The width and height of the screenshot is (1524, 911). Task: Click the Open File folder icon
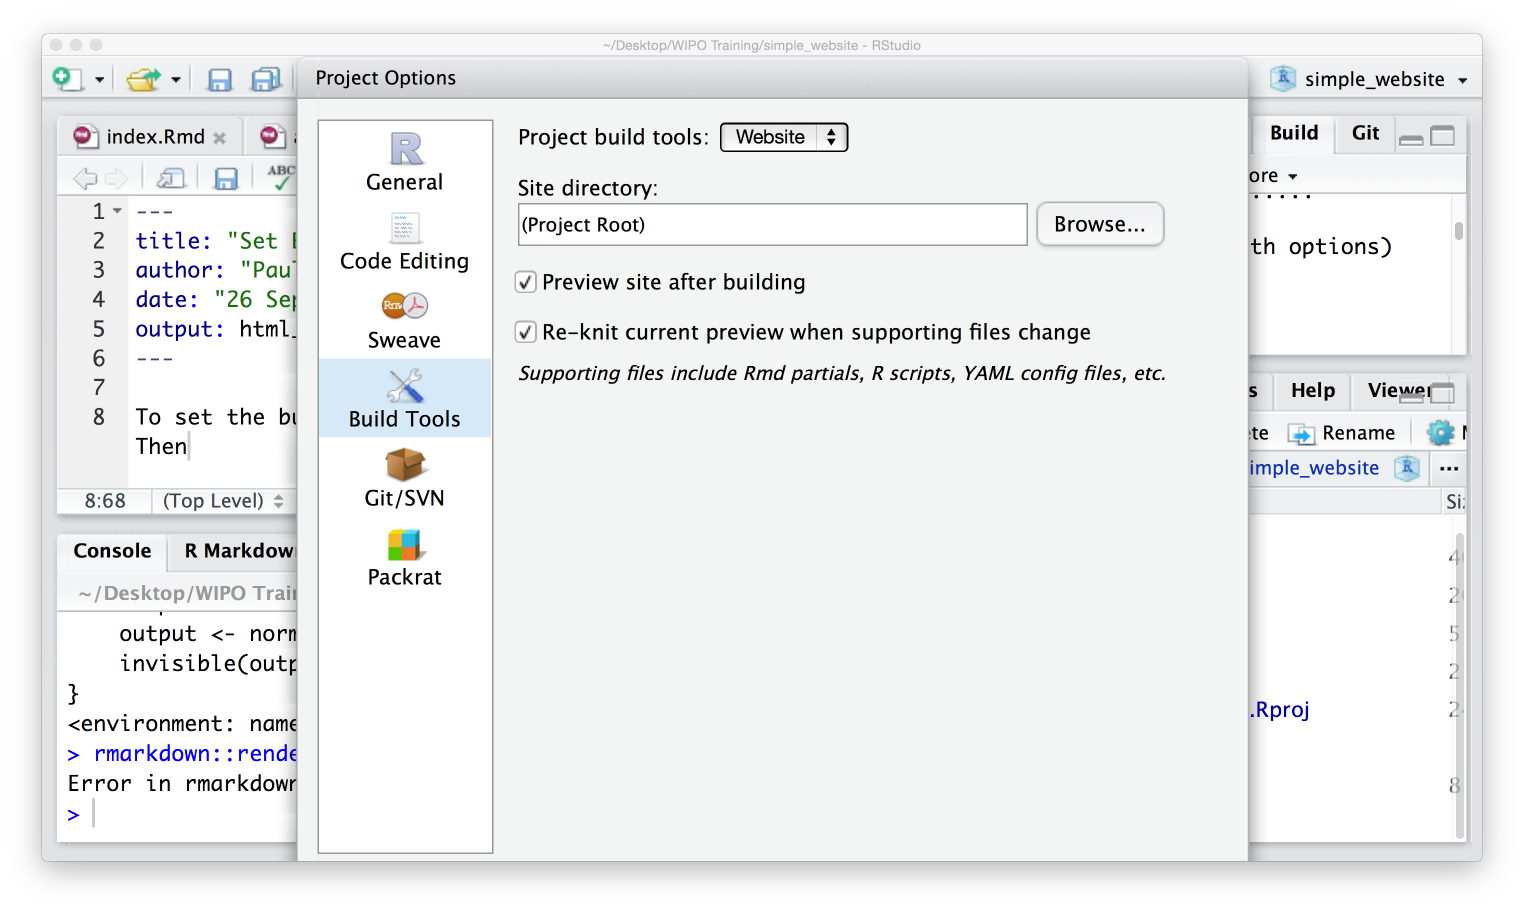click(x=144, y=79)
